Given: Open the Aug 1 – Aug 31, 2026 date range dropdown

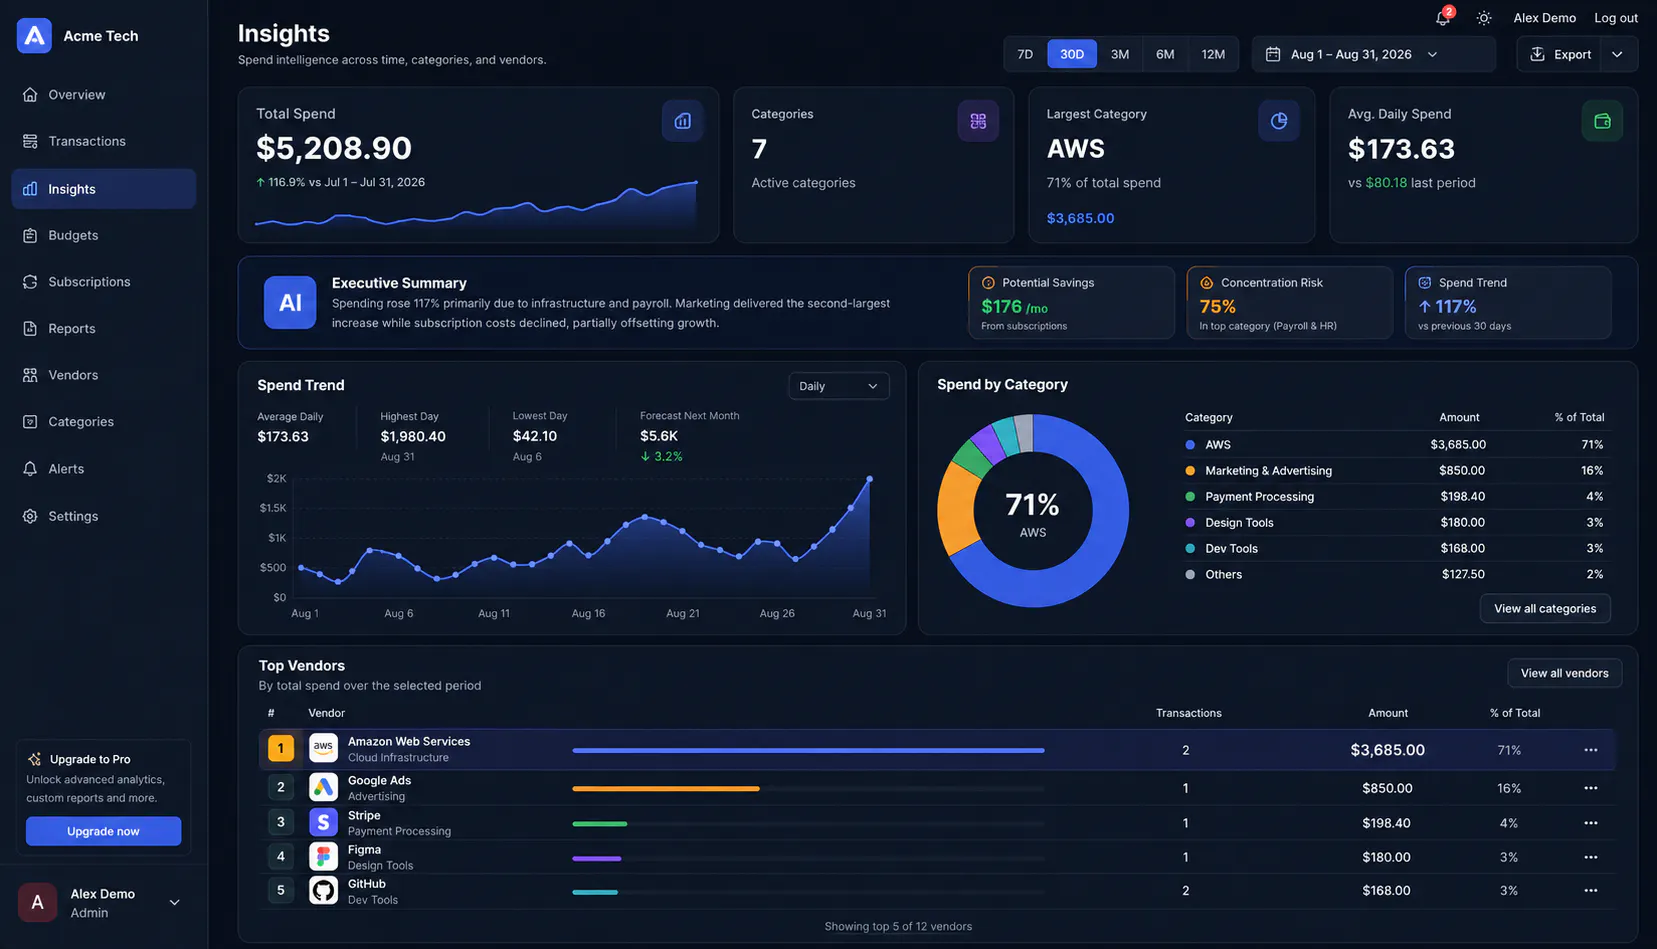Looking at the screenshot, I should tap(1373, 54).
